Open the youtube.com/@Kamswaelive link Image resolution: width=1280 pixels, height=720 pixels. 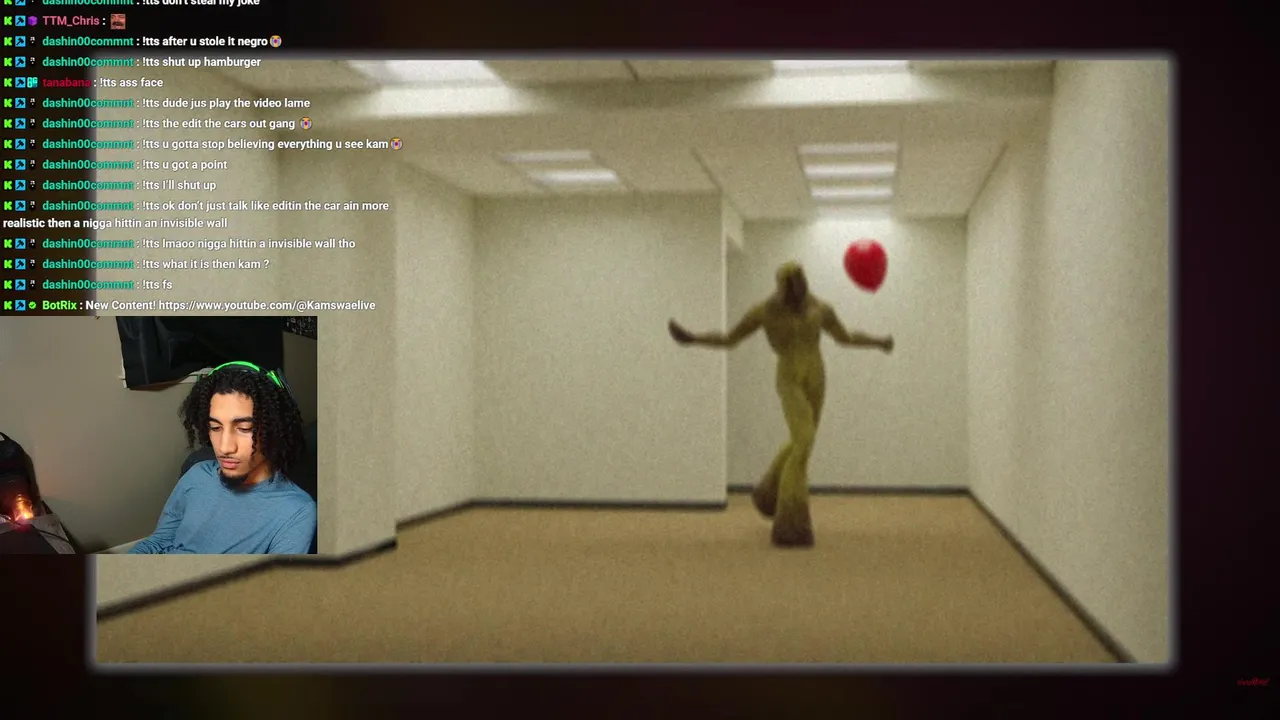coord(266,305)
